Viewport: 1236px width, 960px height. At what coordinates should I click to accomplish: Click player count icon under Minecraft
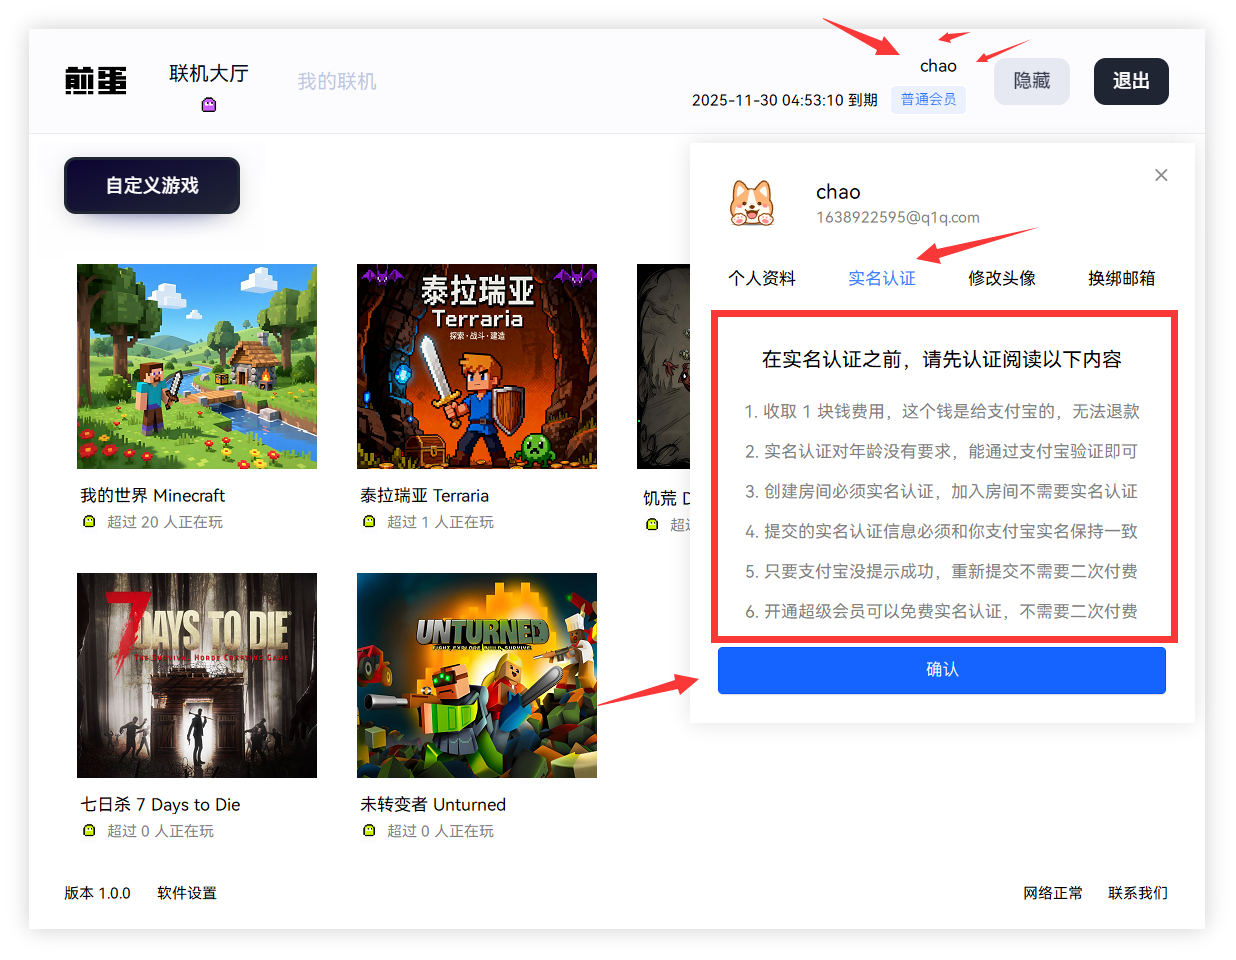click(x=89, y=522)
